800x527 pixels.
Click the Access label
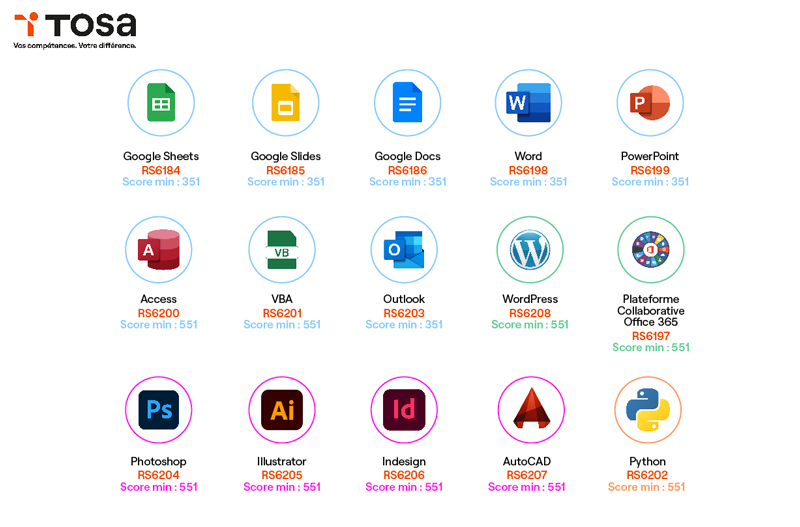[159, 299]
